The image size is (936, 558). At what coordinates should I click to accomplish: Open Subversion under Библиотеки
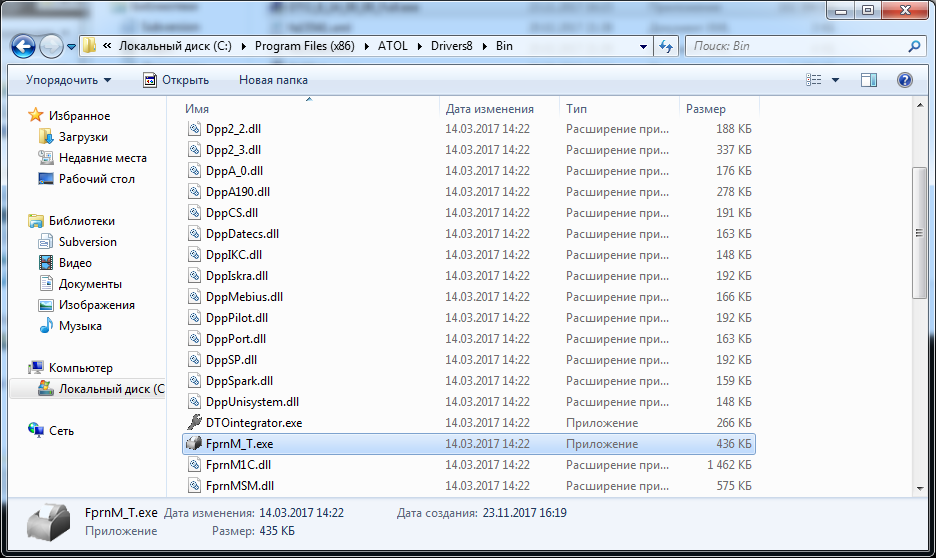click(87, 242)
